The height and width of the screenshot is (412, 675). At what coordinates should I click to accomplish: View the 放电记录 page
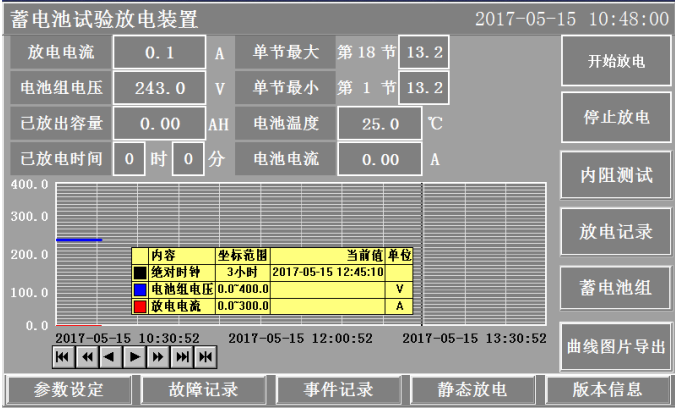click(616, 232)
